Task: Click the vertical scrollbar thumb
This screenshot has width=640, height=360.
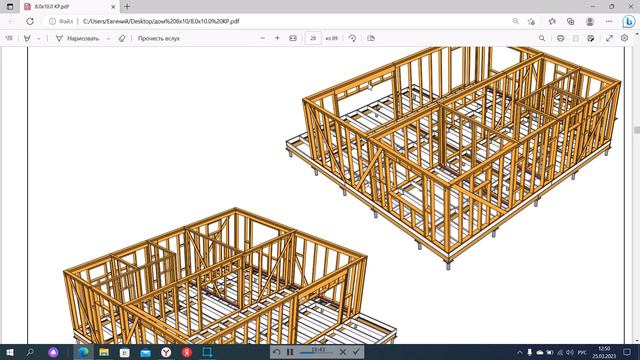Action: tap(636, 130)
